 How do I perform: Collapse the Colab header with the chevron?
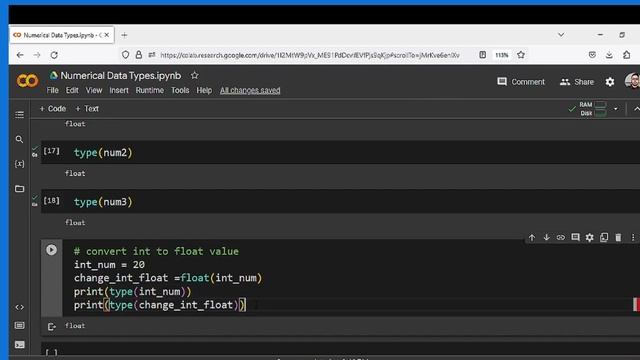pyautogui.click(x=636, y=109)
